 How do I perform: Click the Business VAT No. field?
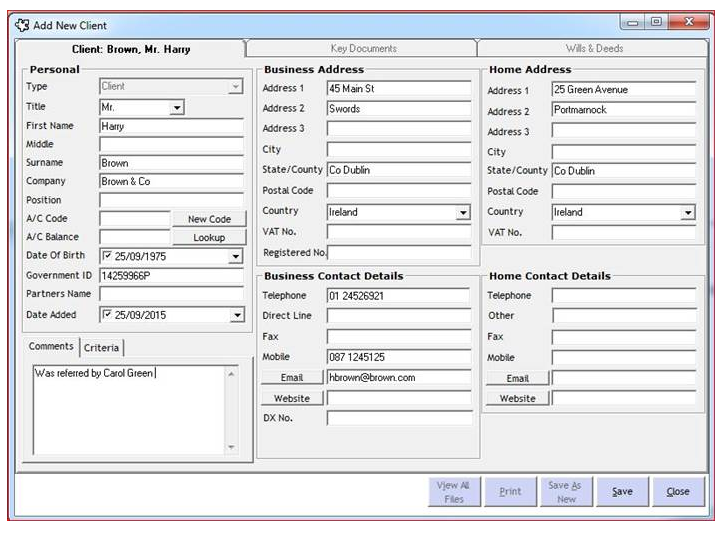399,232
